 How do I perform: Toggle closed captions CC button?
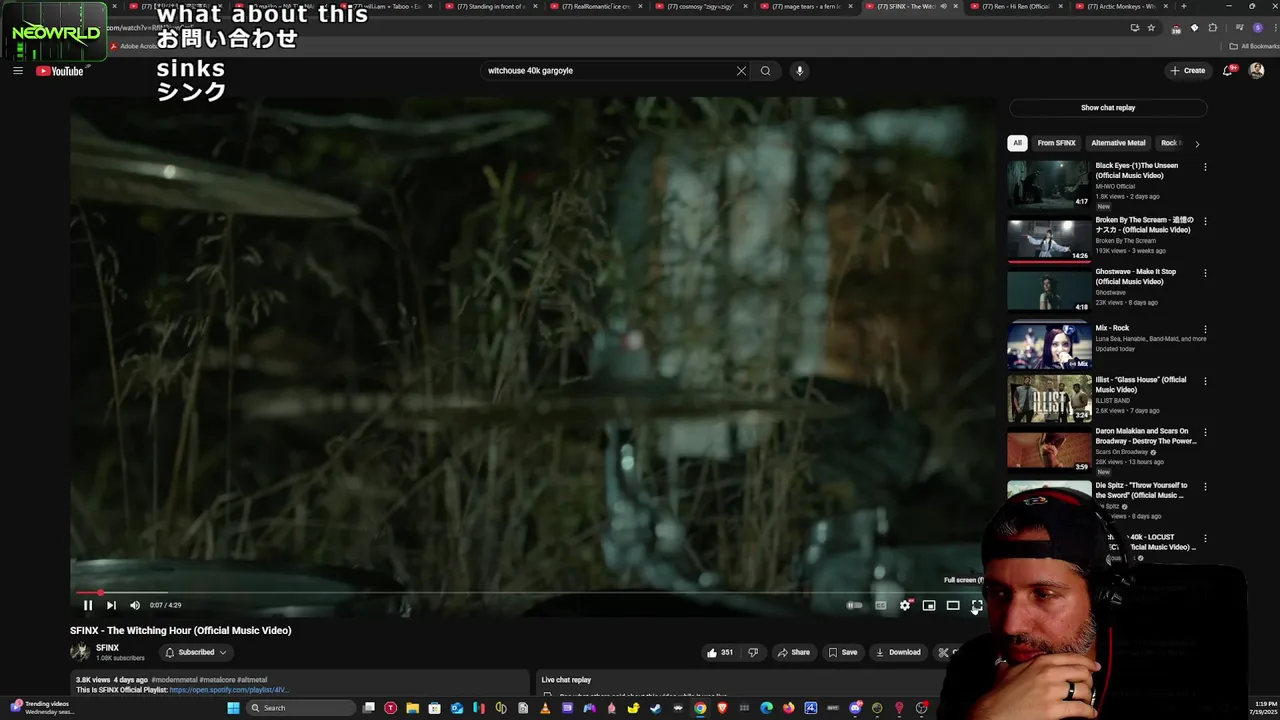coord(880,605)
